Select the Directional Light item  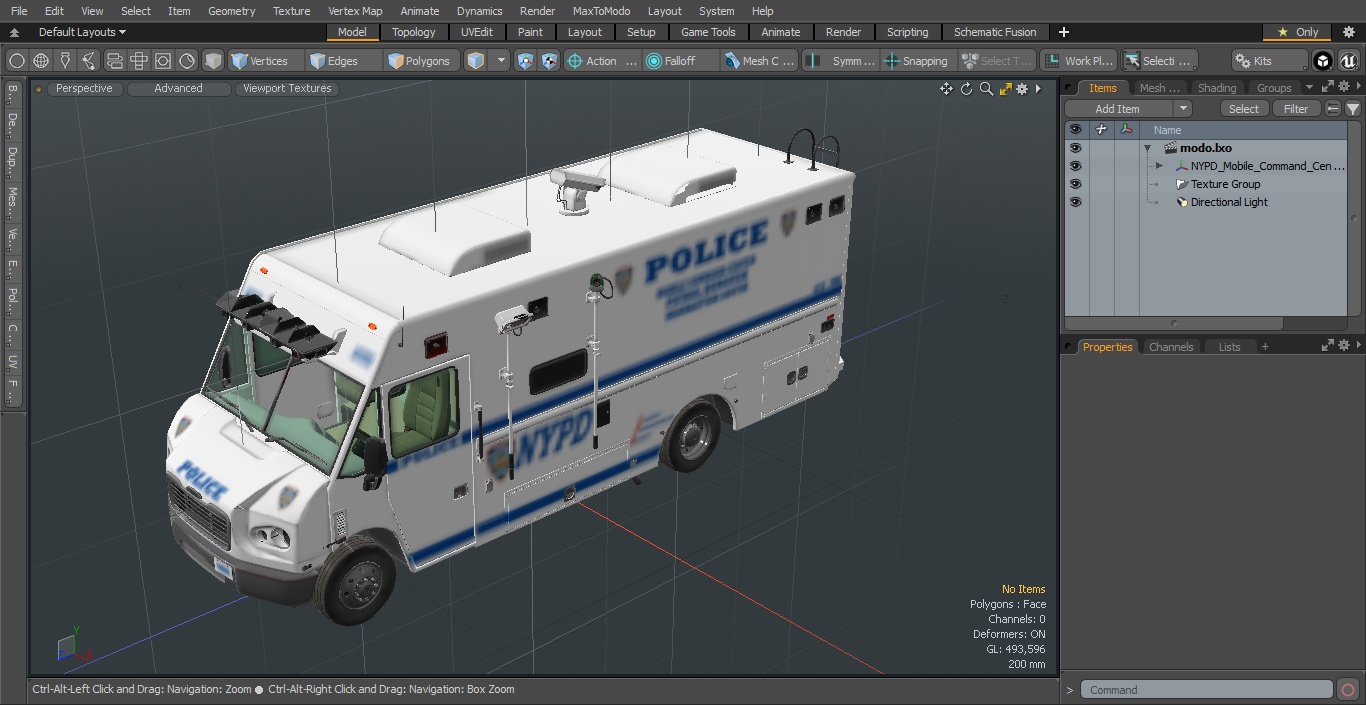coord(1229,202)
